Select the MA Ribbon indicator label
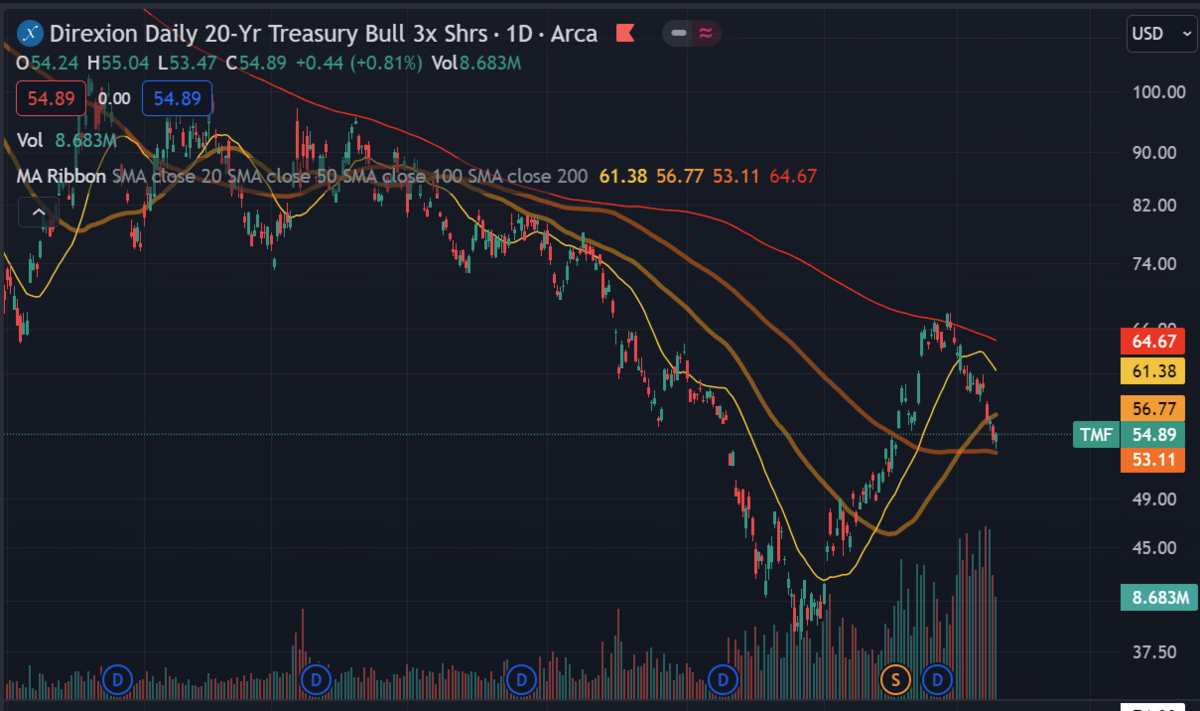This screenshot has width=1200, height=711. 61,177
